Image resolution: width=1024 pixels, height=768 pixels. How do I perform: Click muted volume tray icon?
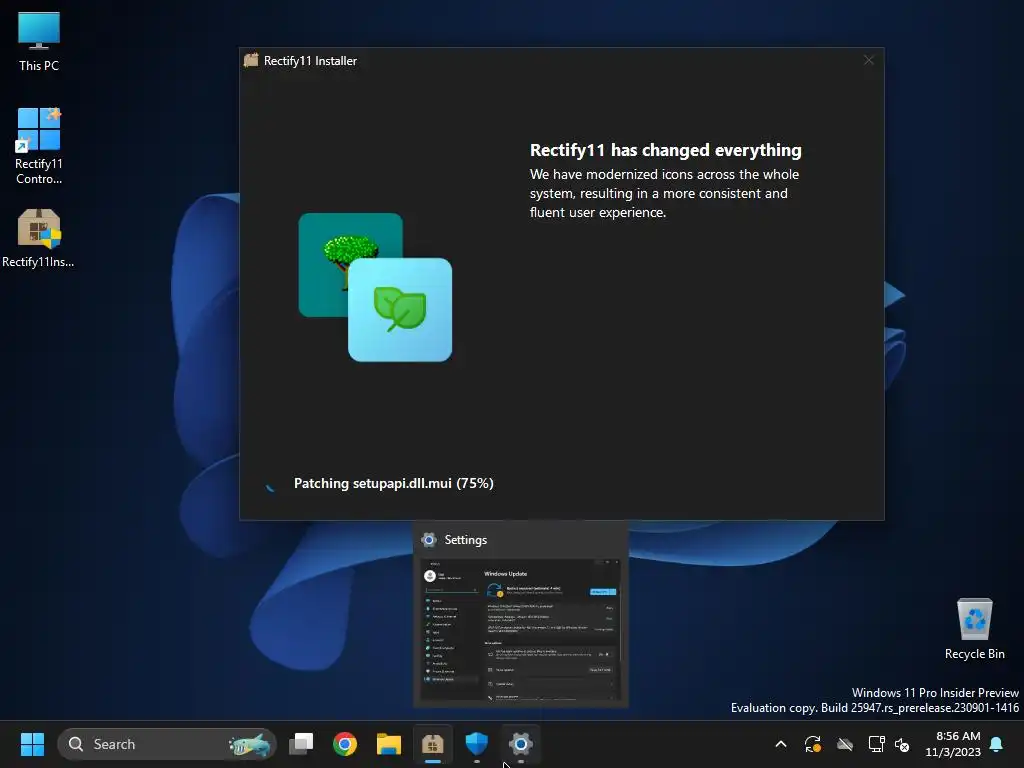(x=902, y=744)
